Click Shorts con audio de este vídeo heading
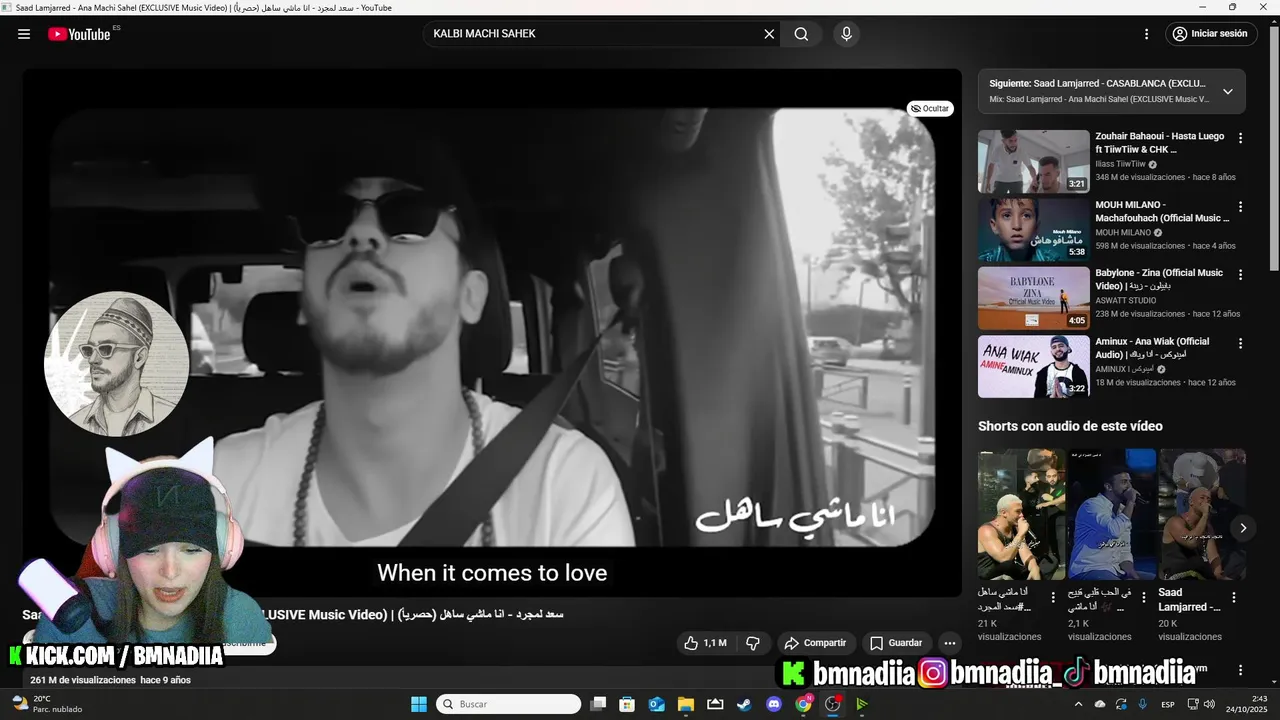This screenshot has height=720, width=1280. (1070, 426)
